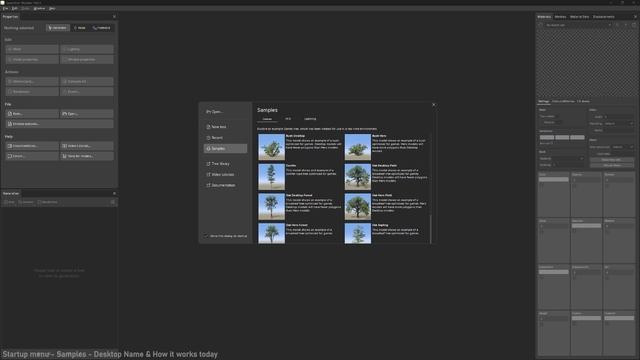Click the Documentation icon under Help in Properties

pyautogui.click(x=10, y=146)
